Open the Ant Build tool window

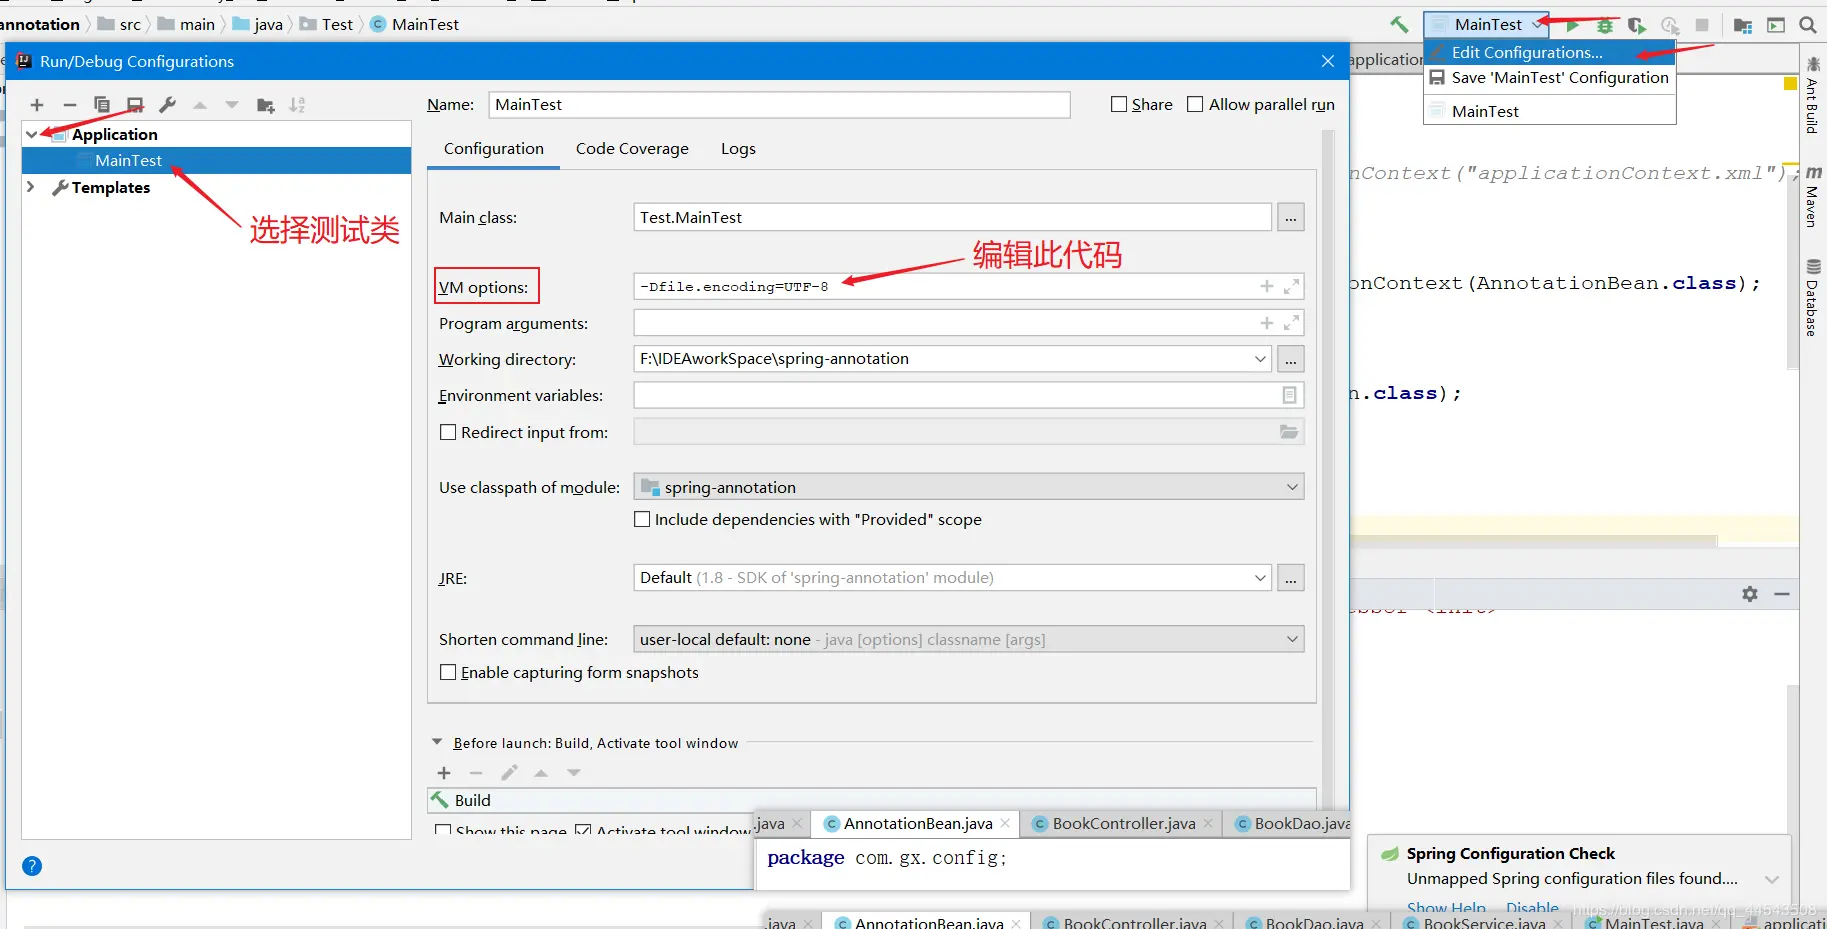pyautogui.click(x=1812, y=94)
